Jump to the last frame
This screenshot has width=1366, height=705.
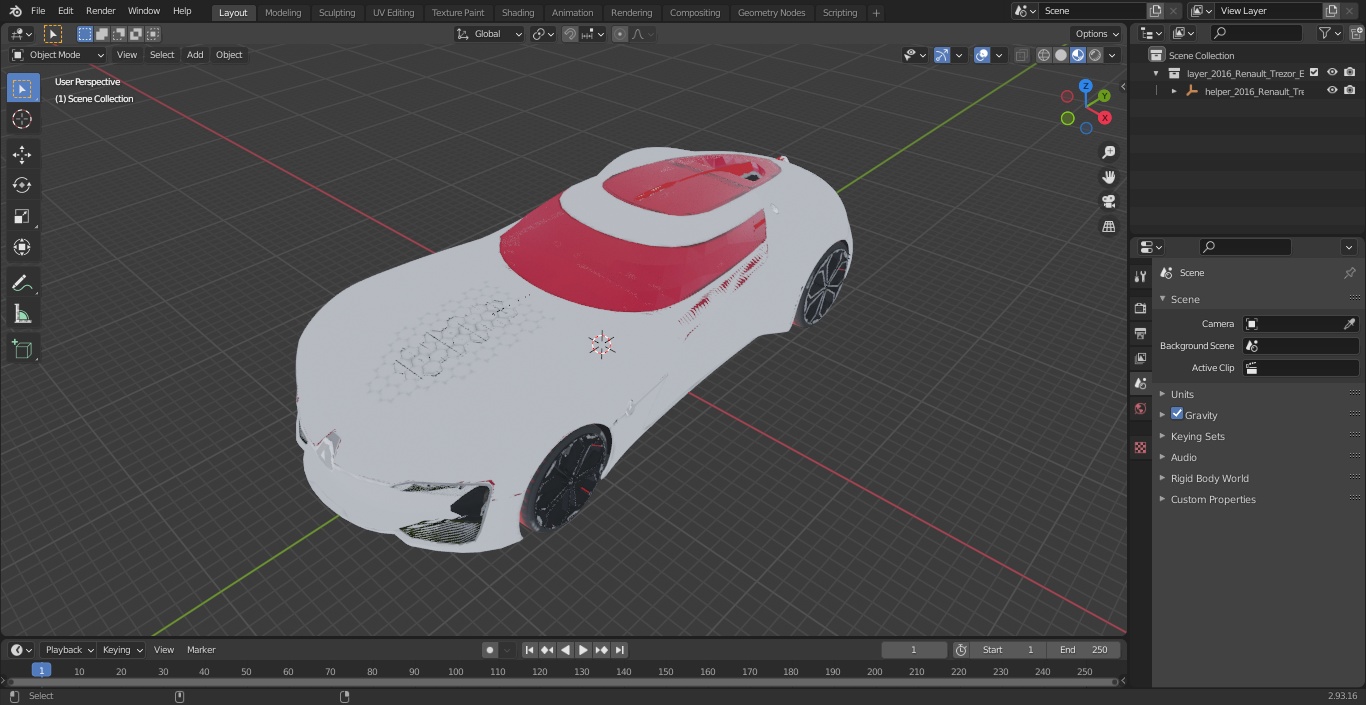[x=620, y=650]
